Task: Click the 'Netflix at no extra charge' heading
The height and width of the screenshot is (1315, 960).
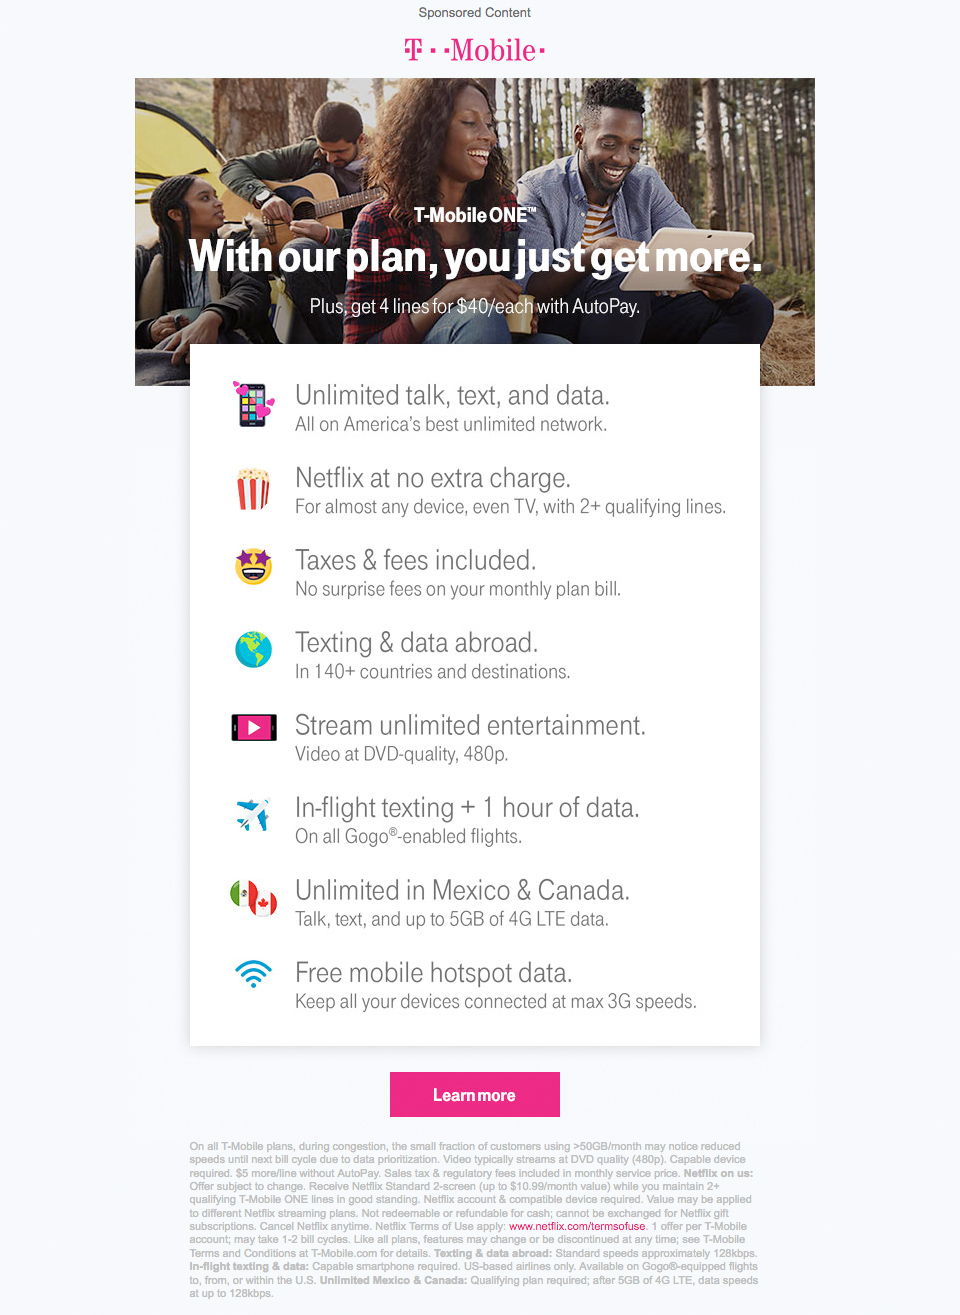Action: point(433,478)
